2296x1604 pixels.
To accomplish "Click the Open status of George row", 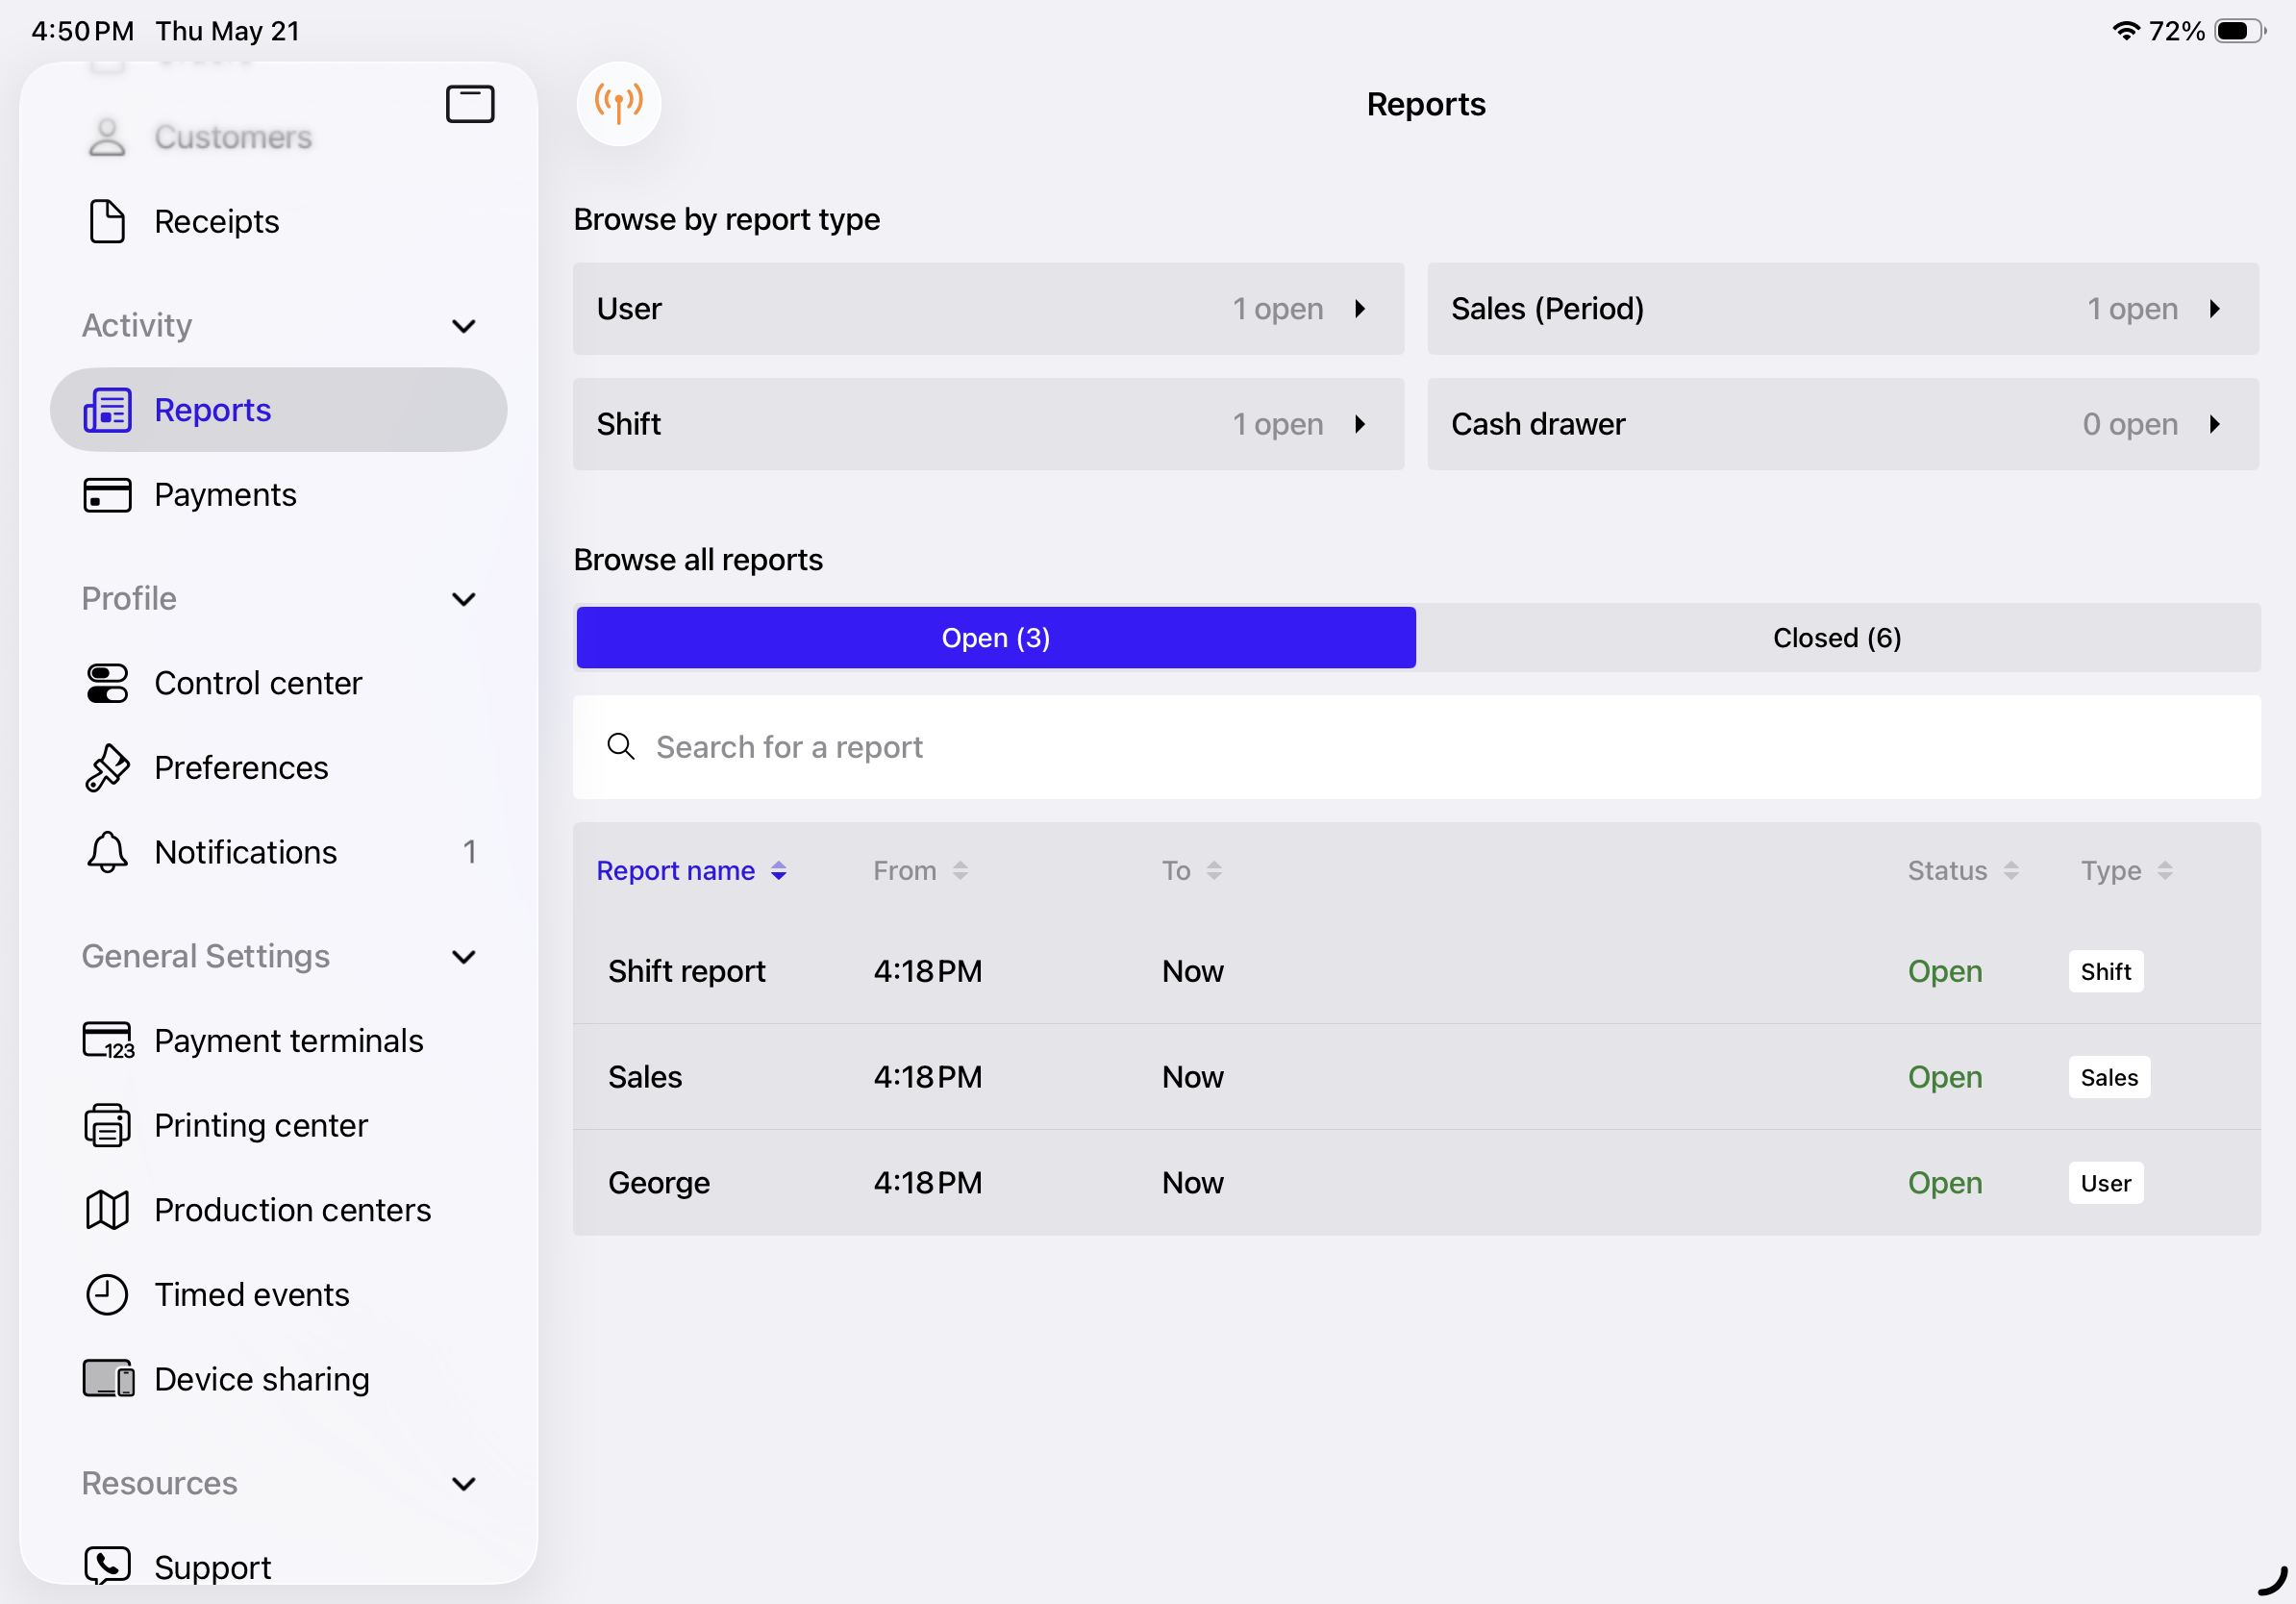I will pos(1944,1183).
